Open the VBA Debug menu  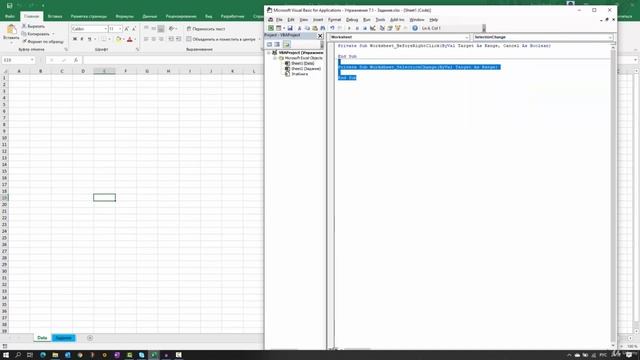352,20
